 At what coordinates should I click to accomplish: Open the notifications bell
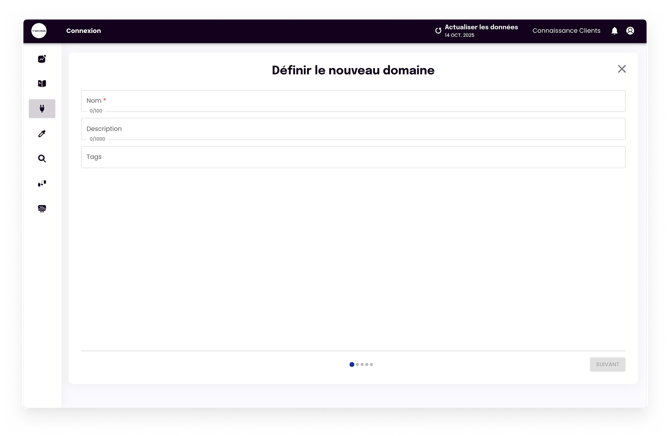pyautogui.click(x=614, y=31)
